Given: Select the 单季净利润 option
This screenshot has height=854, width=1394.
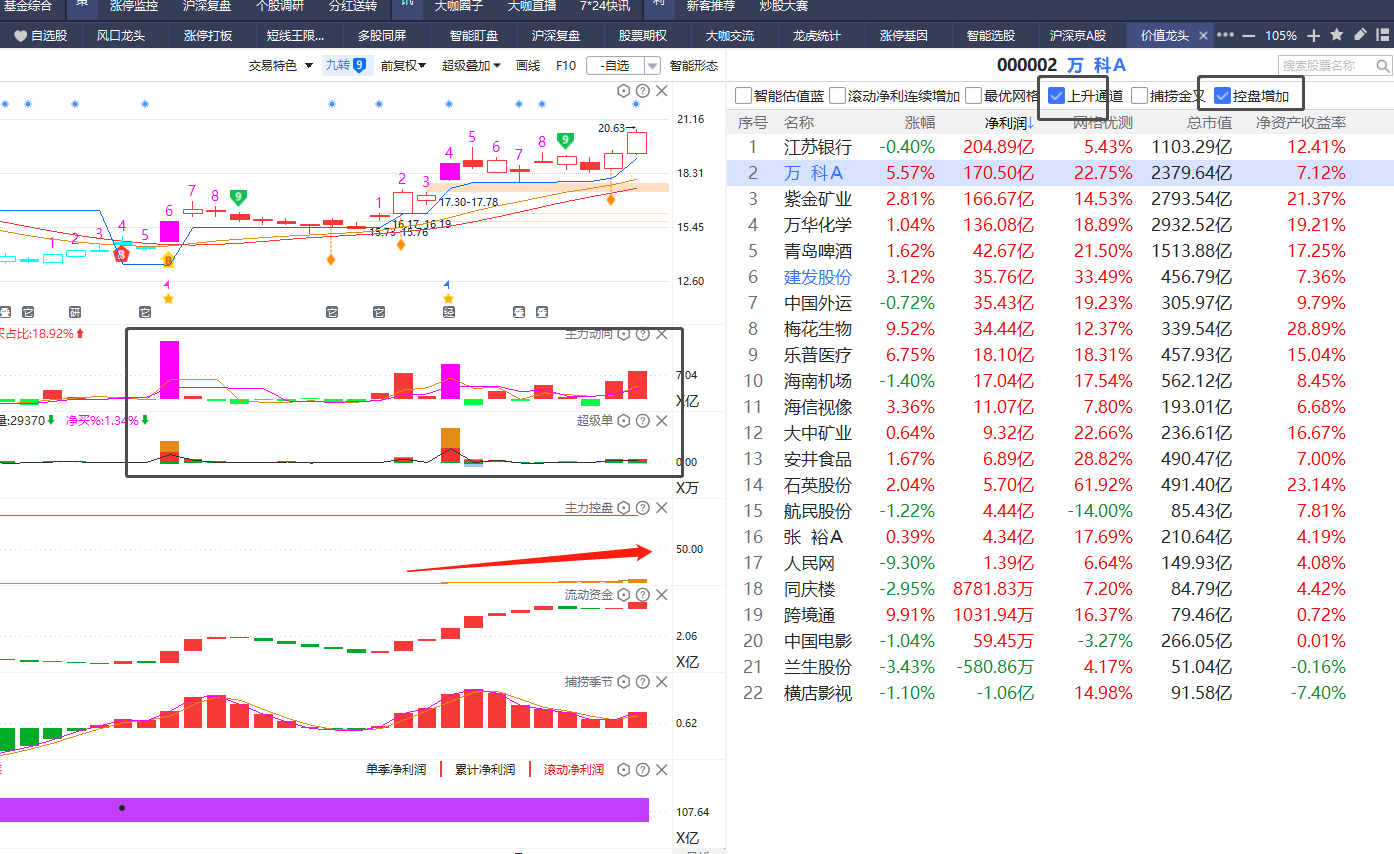Looking at the screenshot, I should pyautogui.click(x=396, y=770).
